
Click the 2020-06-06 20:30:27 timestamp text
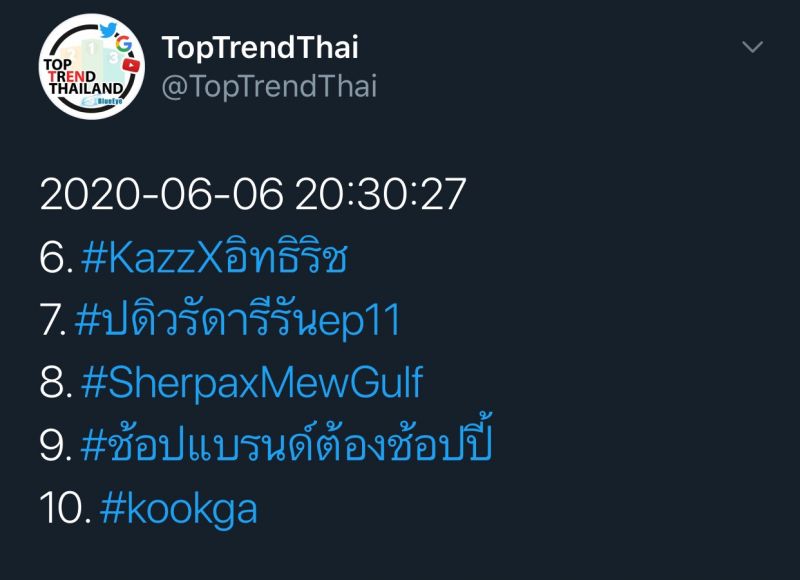tap(253, 194)
